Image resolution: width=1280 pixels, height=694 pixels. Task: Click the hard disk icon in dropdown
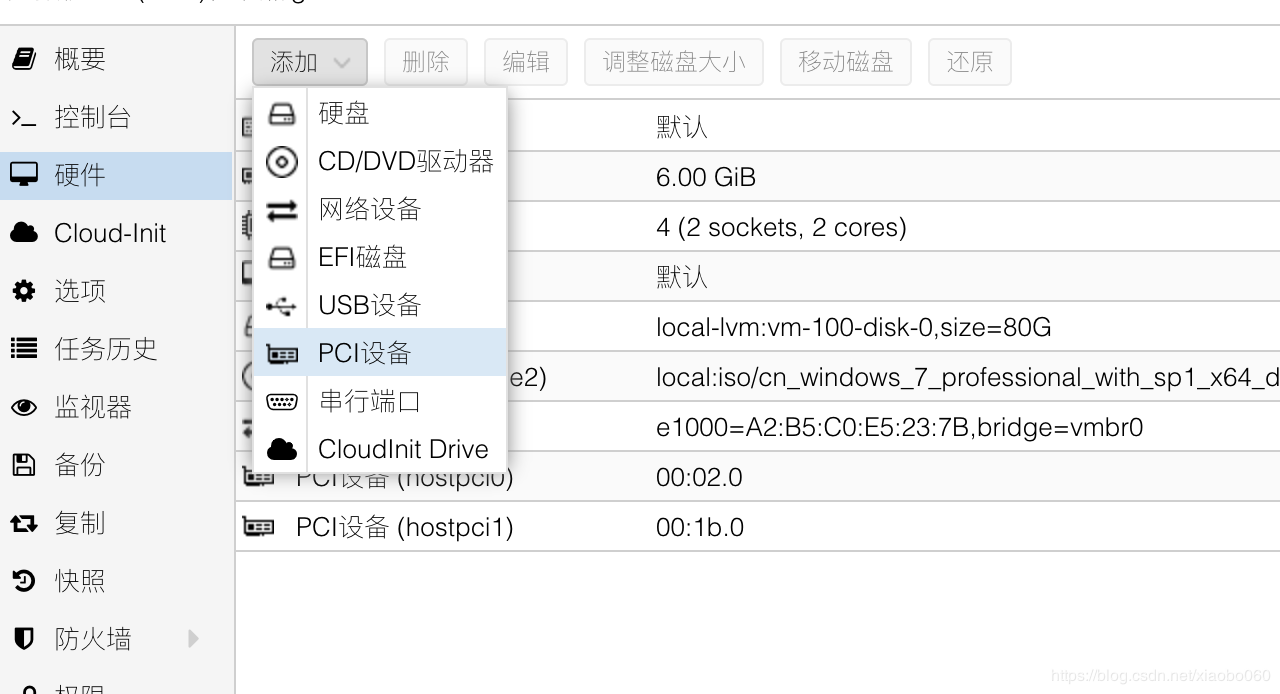click(x=282, y=113)
